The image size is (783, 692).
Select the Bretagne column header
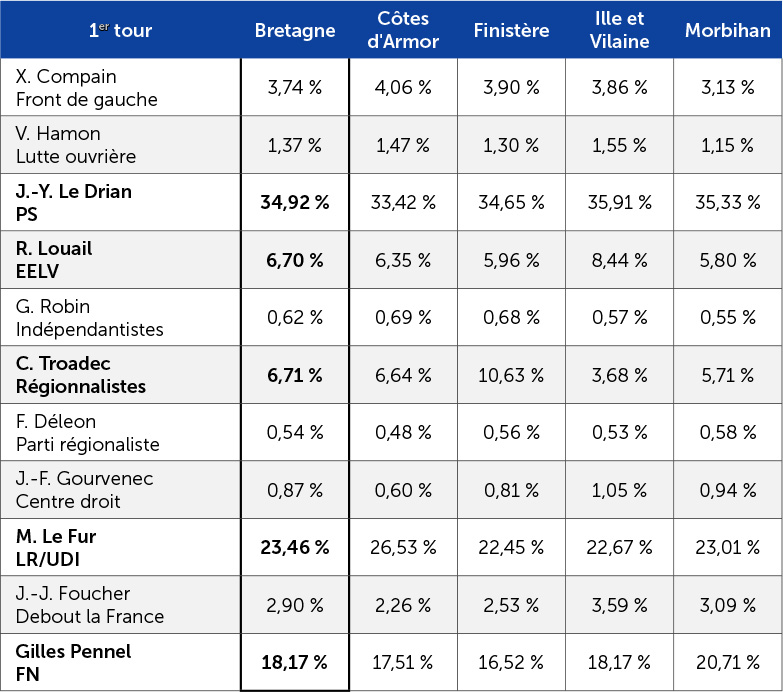[295, 30]
